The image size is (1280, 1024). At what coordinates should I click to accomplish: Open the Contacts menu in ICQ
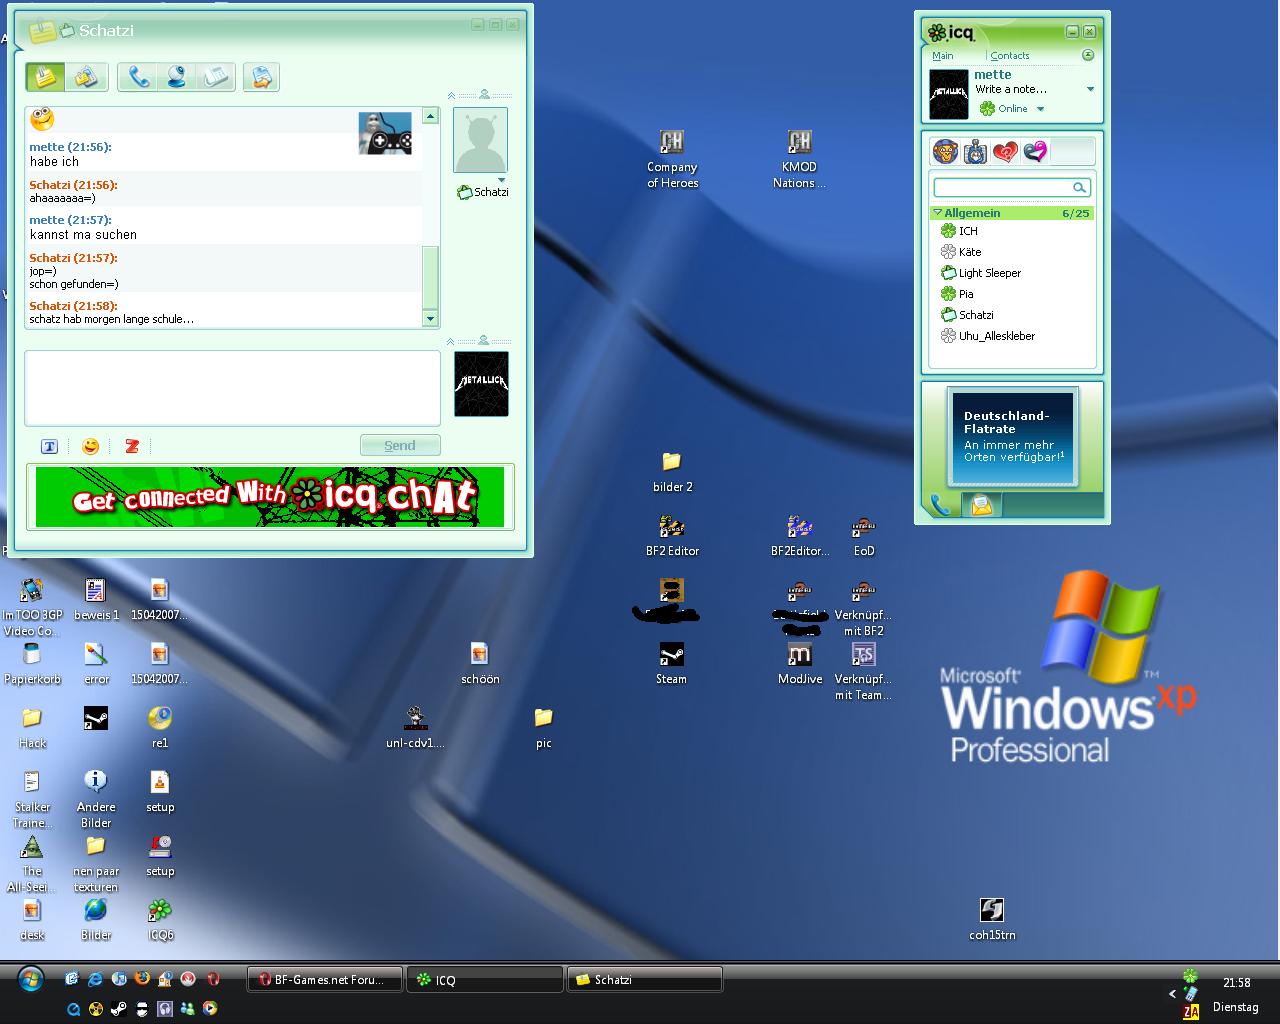(1009, 56)
